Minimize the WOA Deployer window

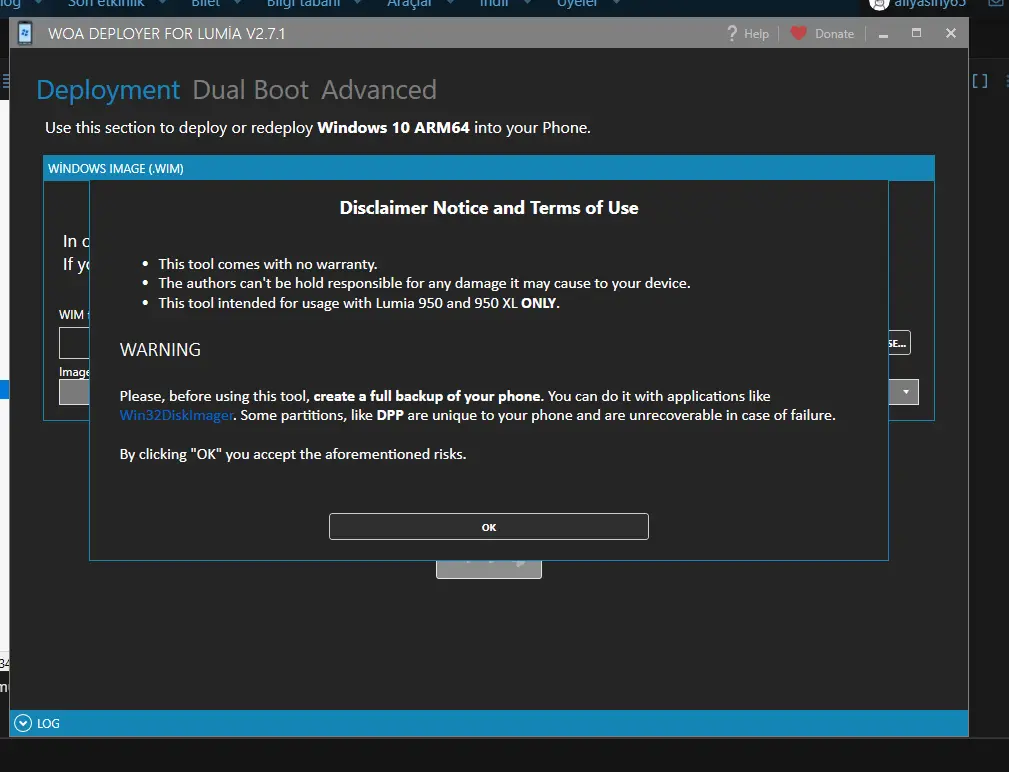click(884, 33)
